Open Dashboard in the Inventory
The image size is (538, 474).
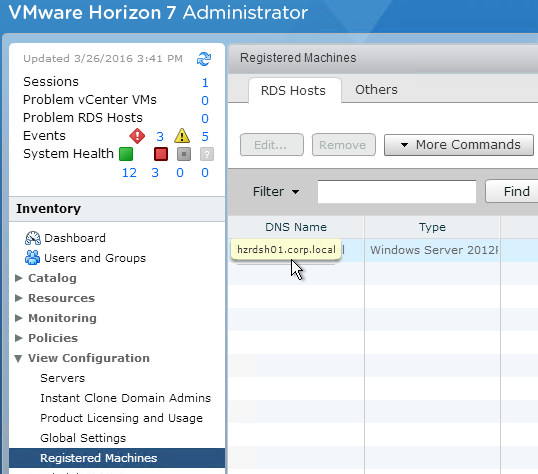click(75, 238)
